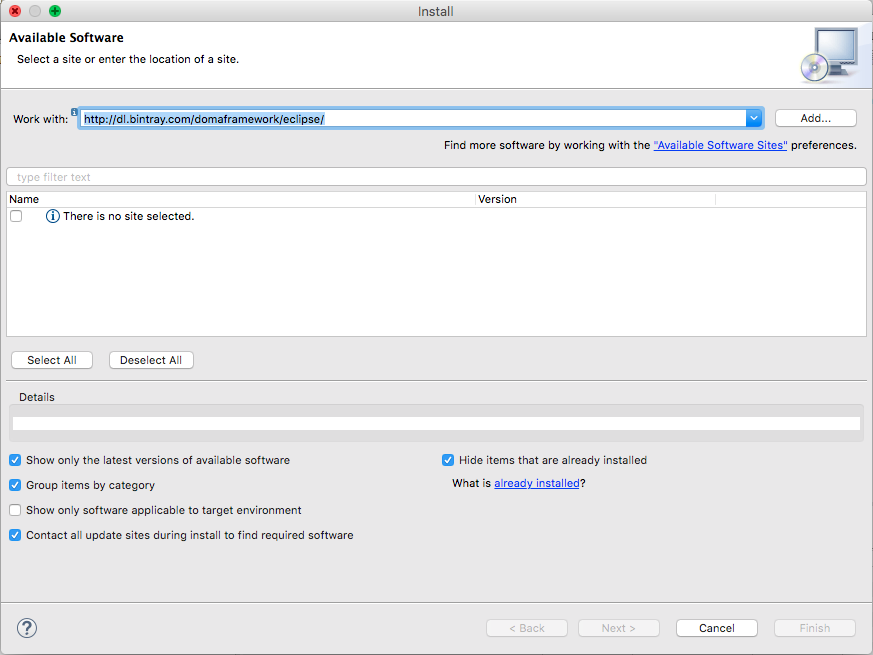Click the Back button
The height and width of the screenshot is (655, 873).
coord(527,628)
